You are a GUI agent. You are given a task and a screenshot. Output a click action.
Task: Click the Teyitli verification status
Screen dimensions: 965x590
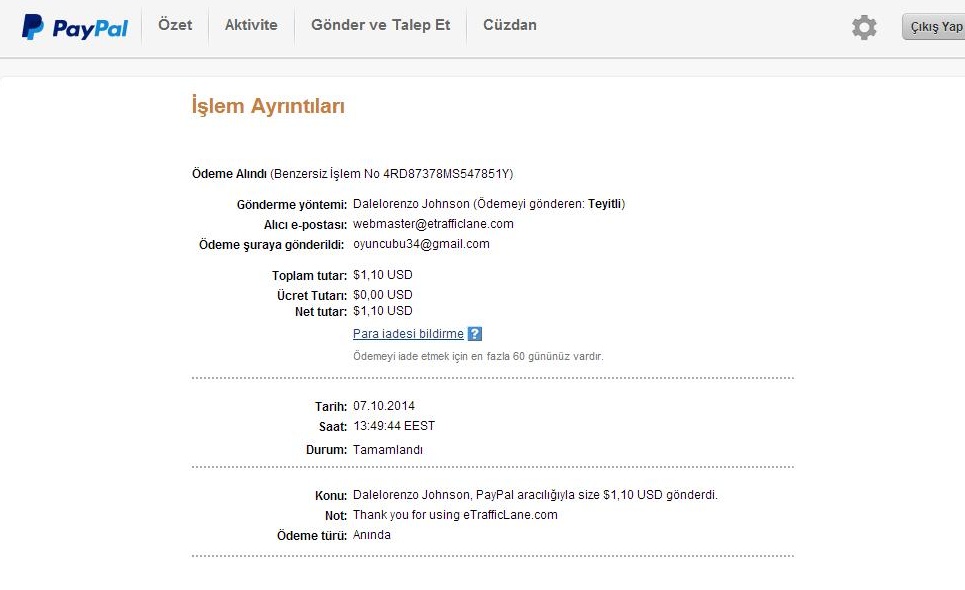tap(604, 204)
